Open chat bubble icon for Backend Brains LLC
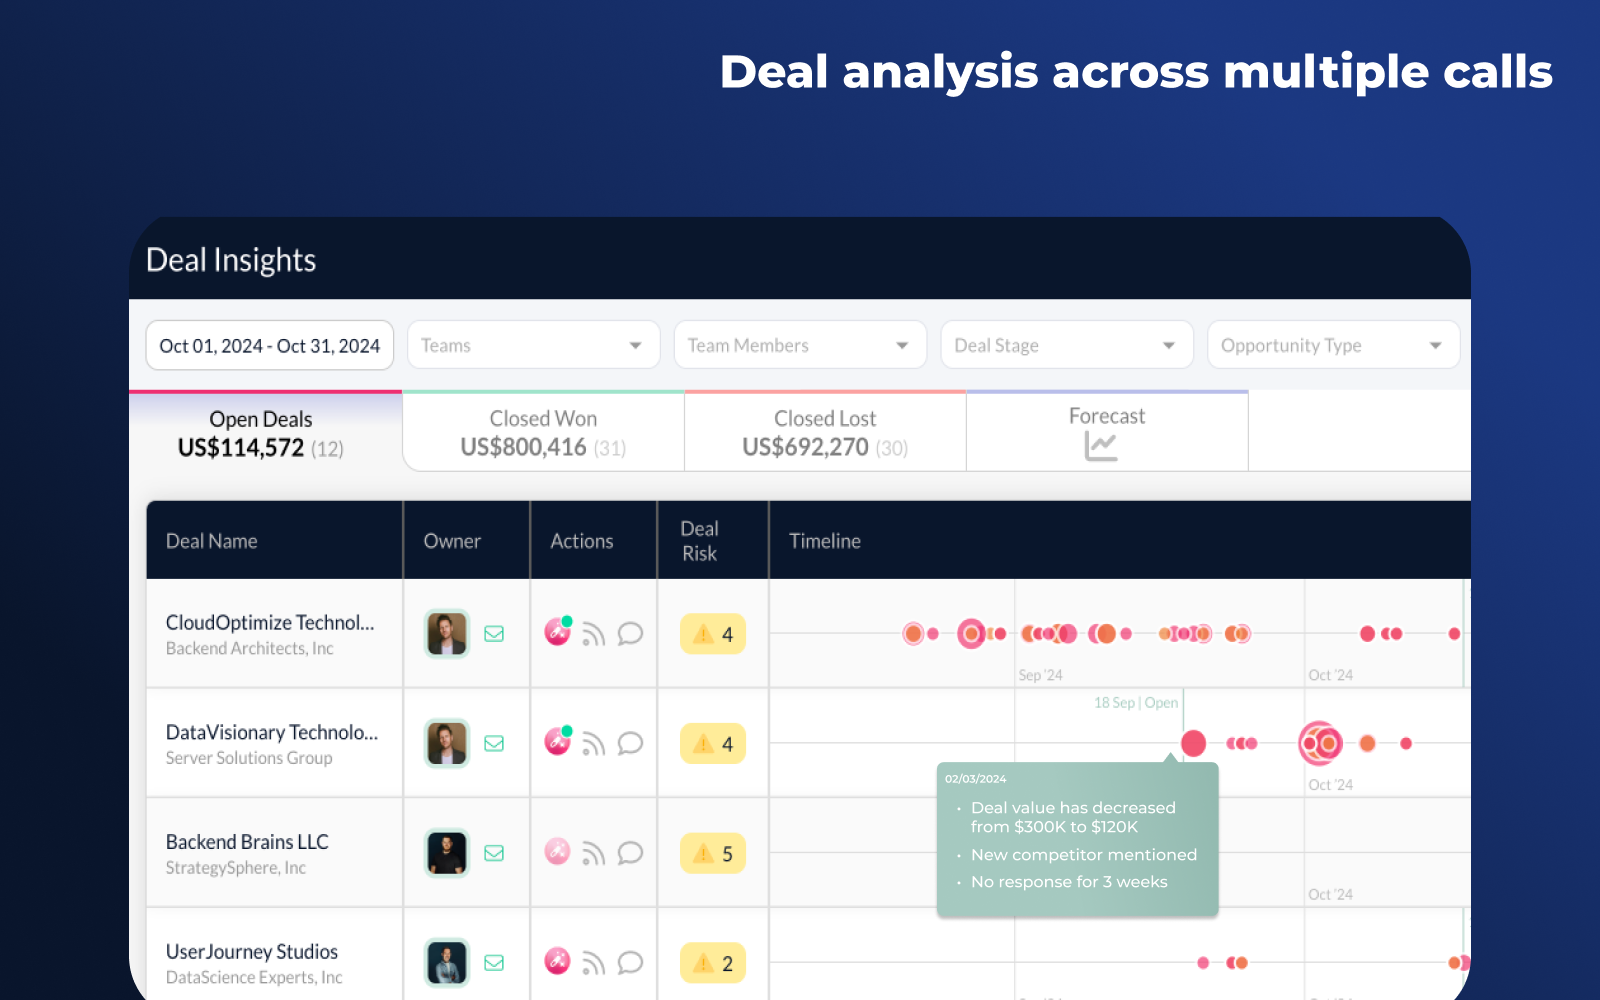Screen dimensions: 1600x1000 pos(630,853)
